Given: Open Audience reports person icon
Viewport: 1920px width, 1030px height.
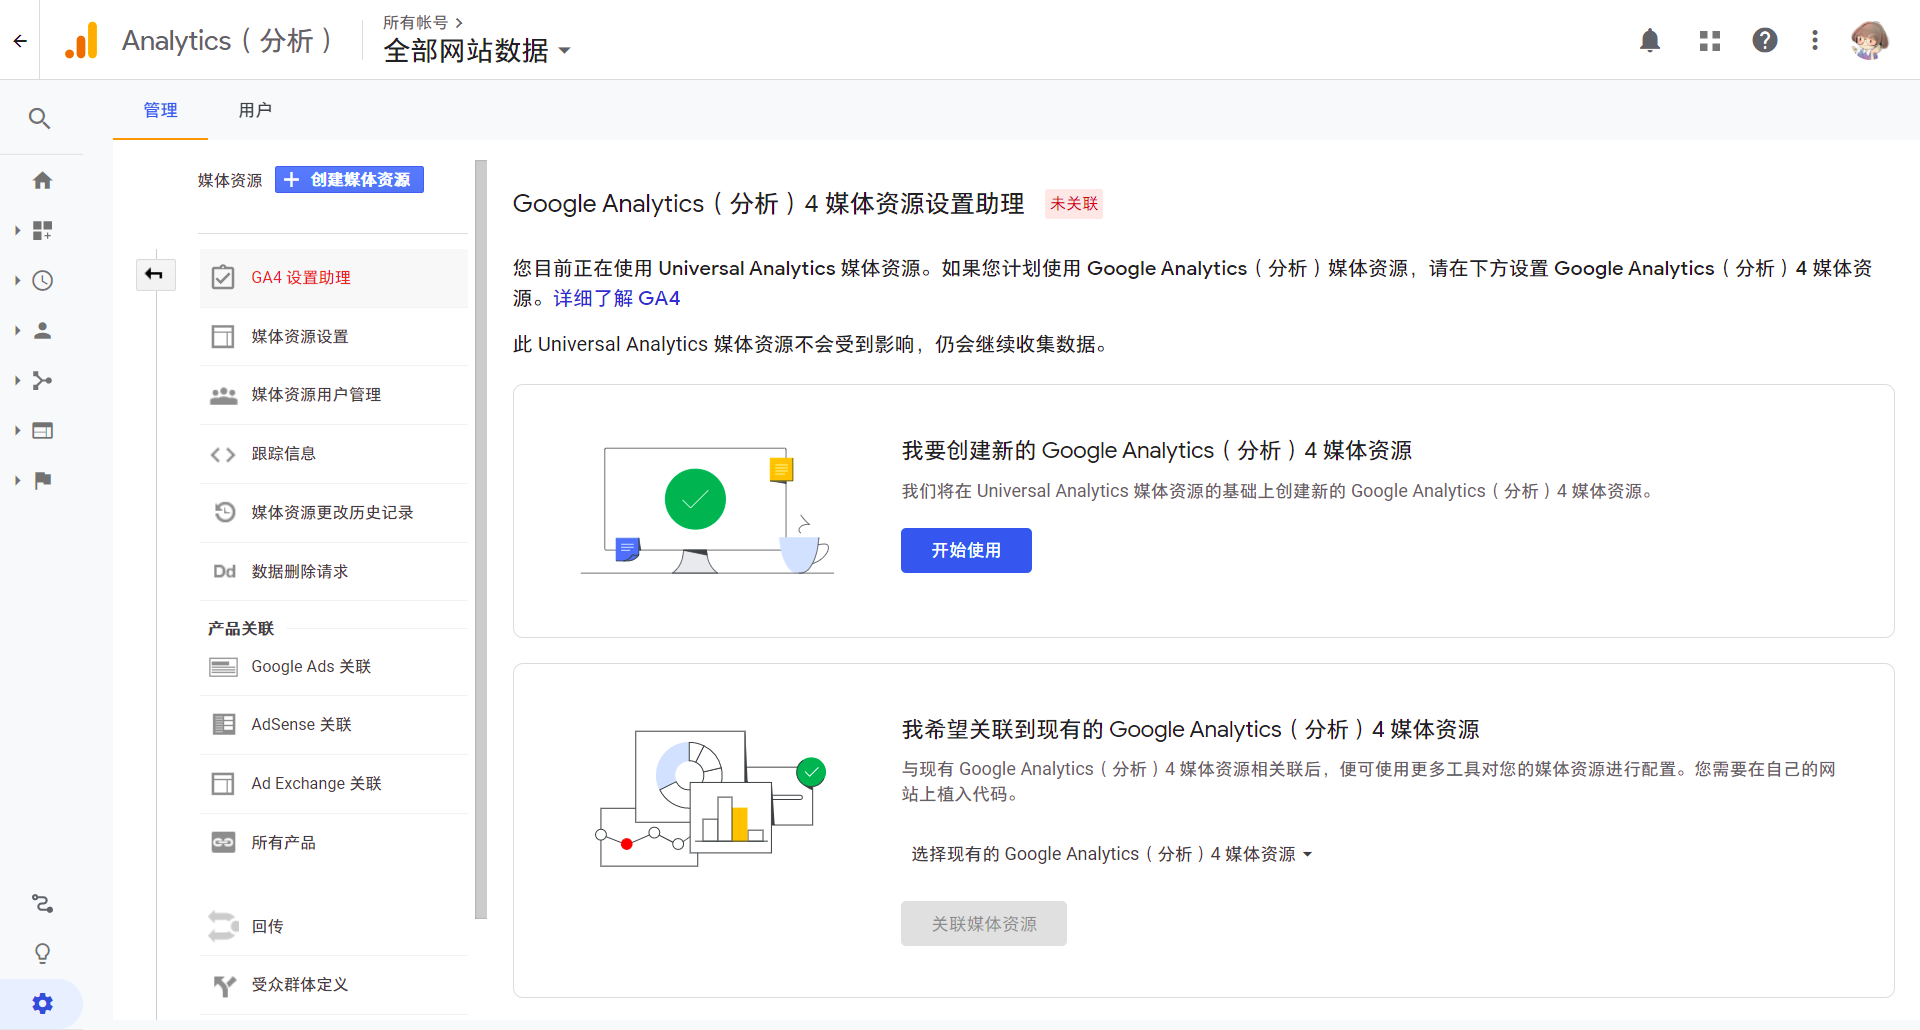Looking at the screenshot, I should (x=42, y=330).
